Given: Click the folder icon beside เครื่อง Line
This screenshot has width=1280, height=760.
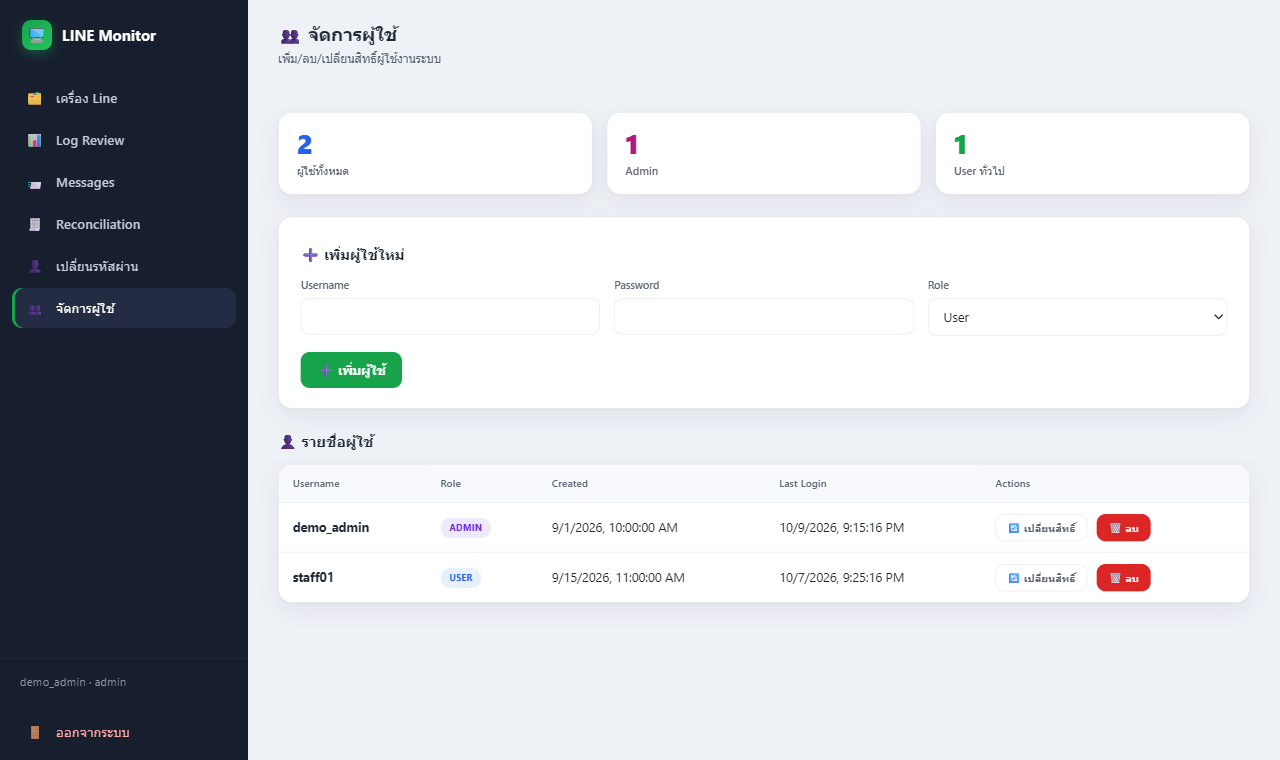Looking at the screenshot, I should click(35, 99).
